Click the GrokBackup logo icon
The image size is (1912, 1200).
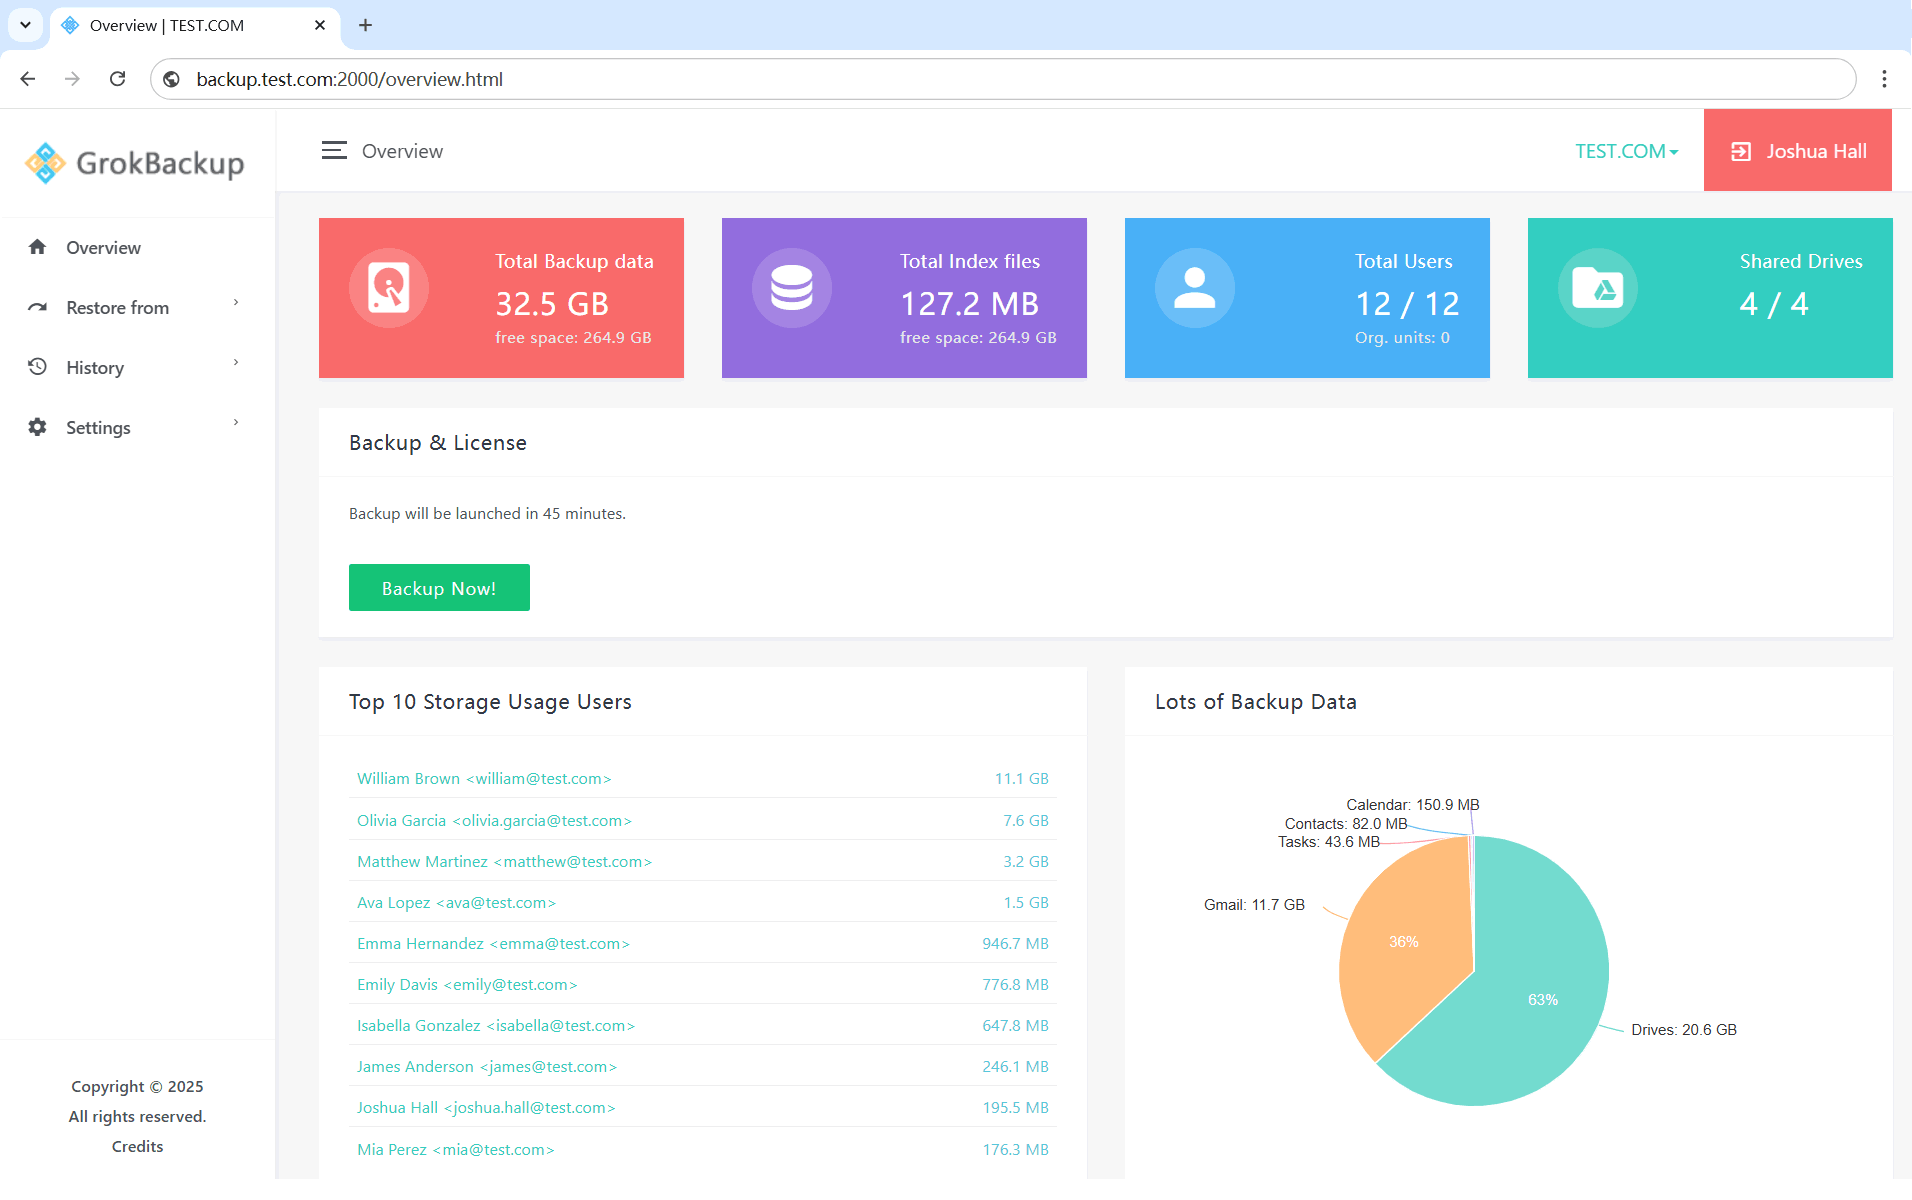coord(45,163)
